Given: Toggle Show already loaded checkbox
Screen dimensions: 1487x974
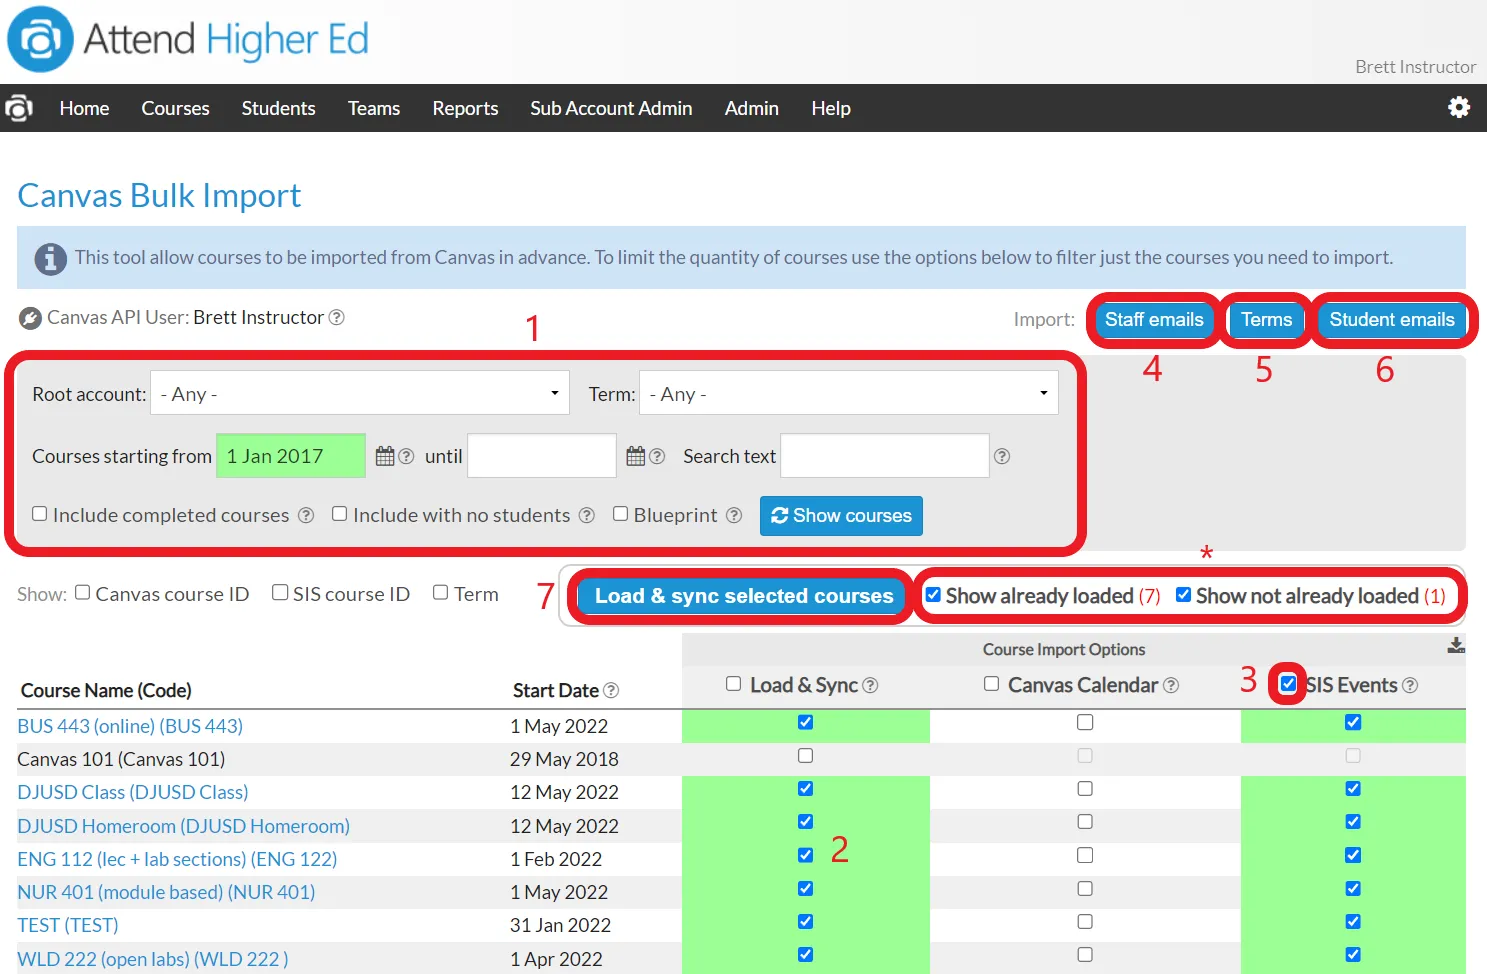Looking at the screenshot, I should click(933, 595).
